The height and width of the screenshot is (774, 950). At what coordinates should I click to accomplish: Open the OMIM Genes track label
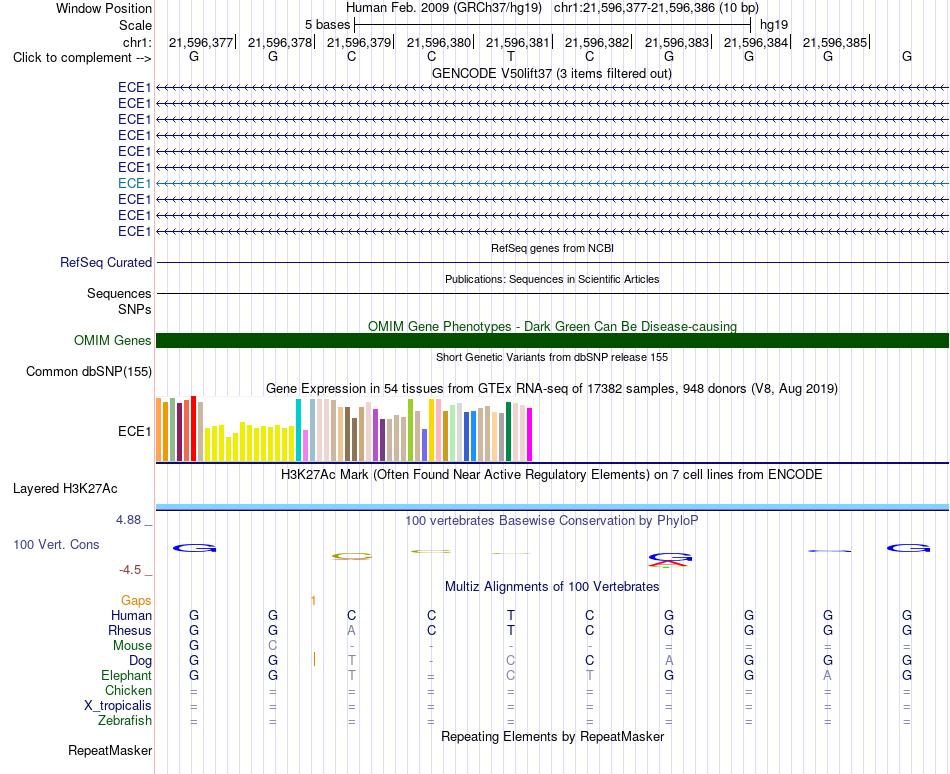point(112,340)
